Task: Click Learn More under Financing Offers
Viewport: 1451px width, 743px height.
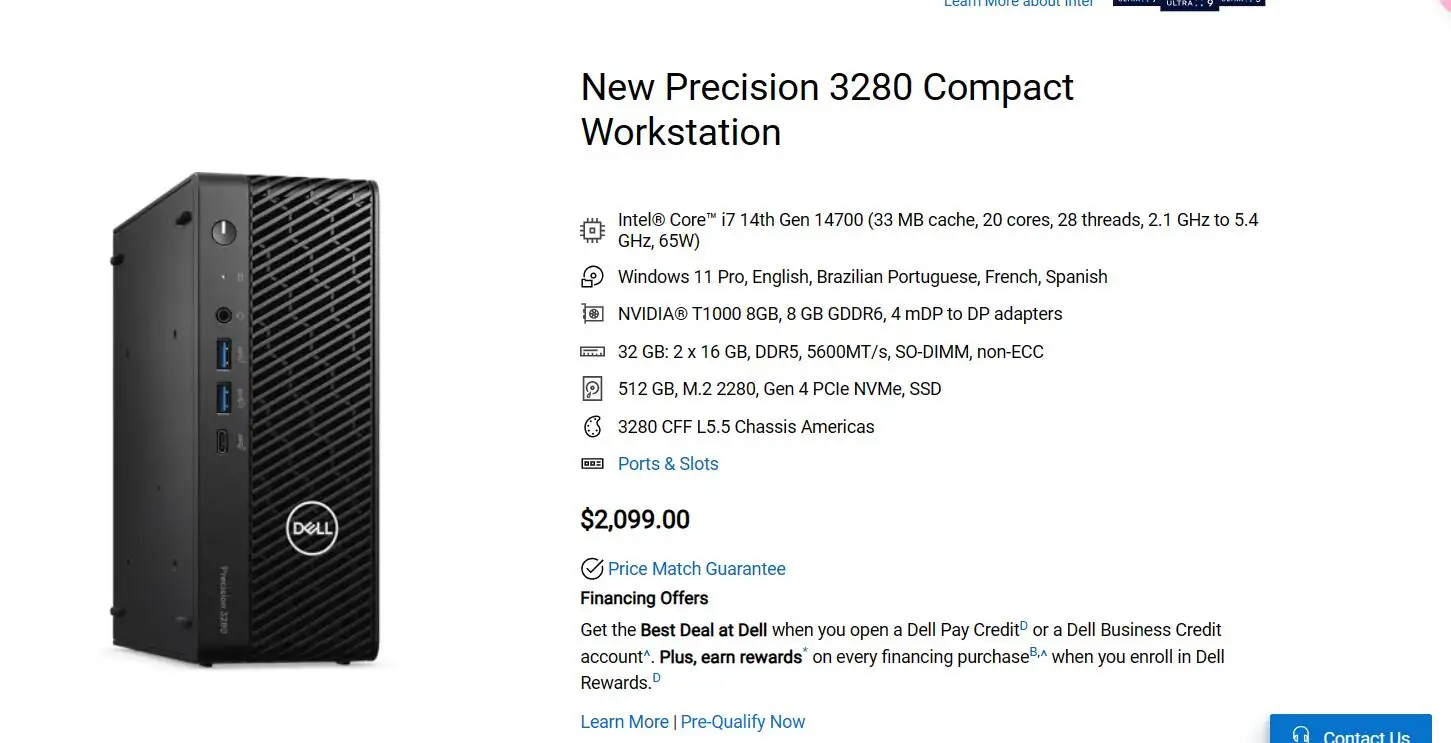Action: click(624, 721)
